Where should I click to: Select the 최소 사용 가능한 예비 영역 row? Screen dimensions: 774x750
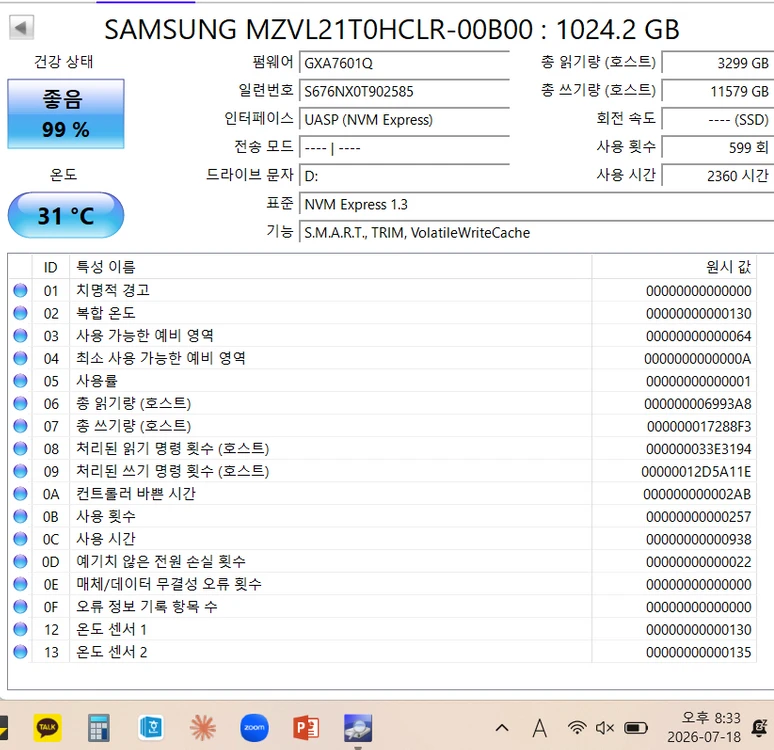(382, 358)
